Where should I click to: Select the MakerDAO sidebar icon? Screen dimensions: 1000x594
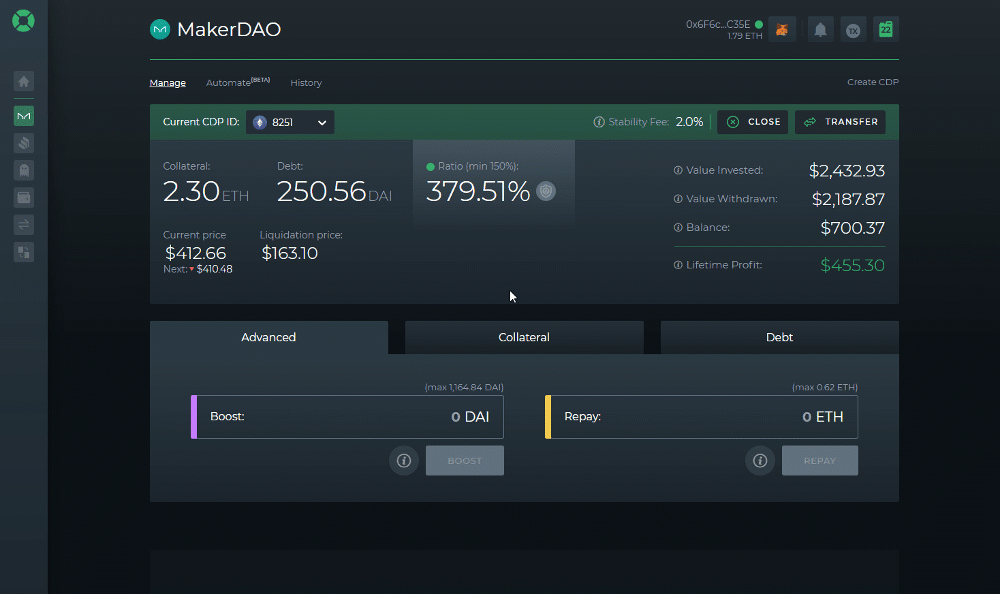point(24,116)
